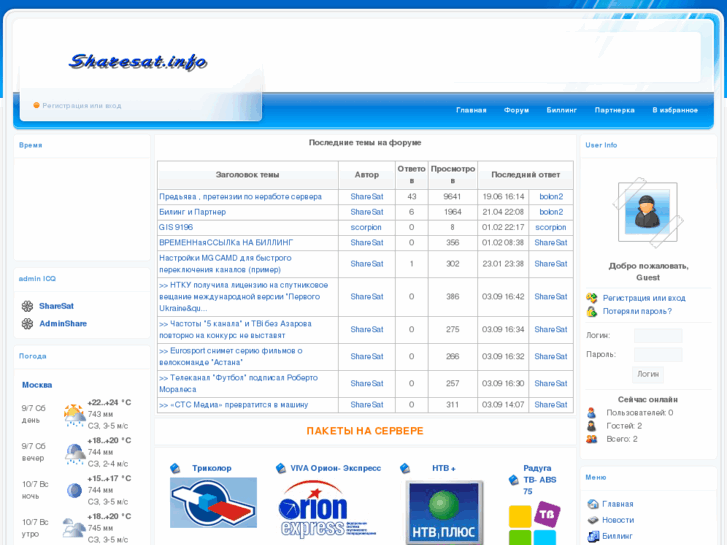This screenshot has height=545, width=727.
Task: Click the Заголовок темы column header
Action: (x=248, y=175)
